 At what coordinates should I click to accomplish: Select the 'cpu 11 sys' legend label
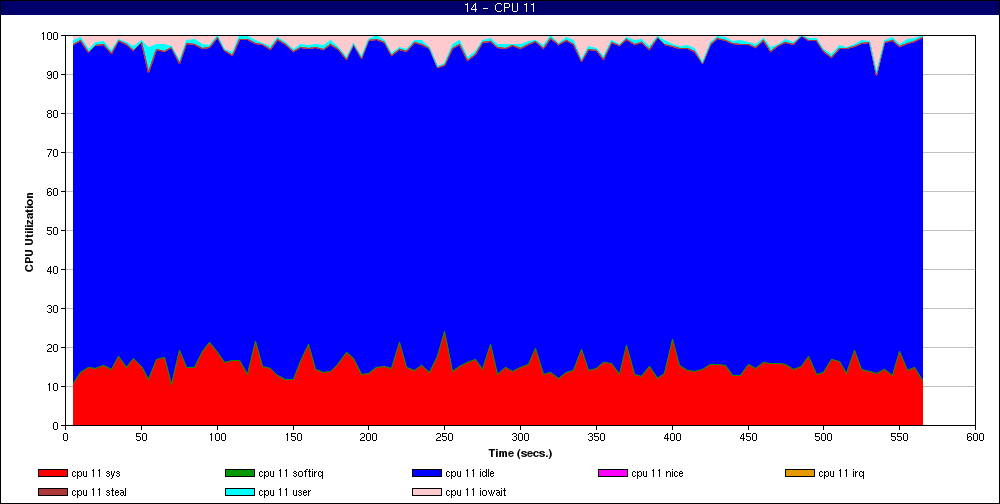(x=96, y=473)
